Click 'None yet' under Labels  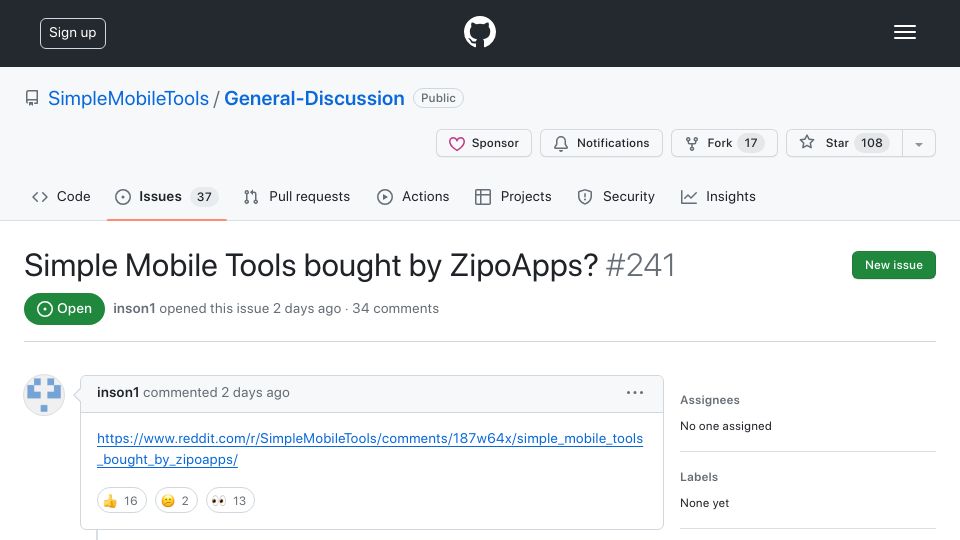(x=705, y=503)
